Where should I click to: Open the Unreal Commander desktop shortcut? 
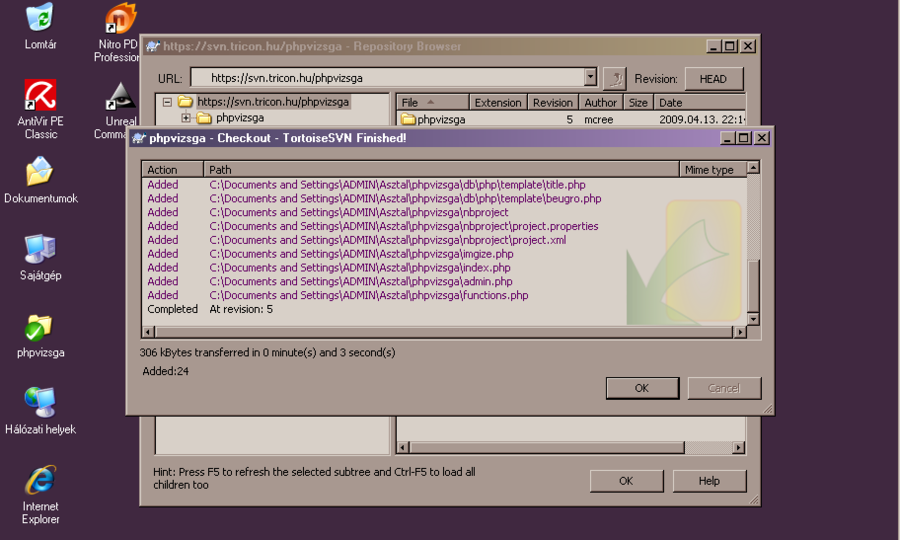[x=118, y=110]
